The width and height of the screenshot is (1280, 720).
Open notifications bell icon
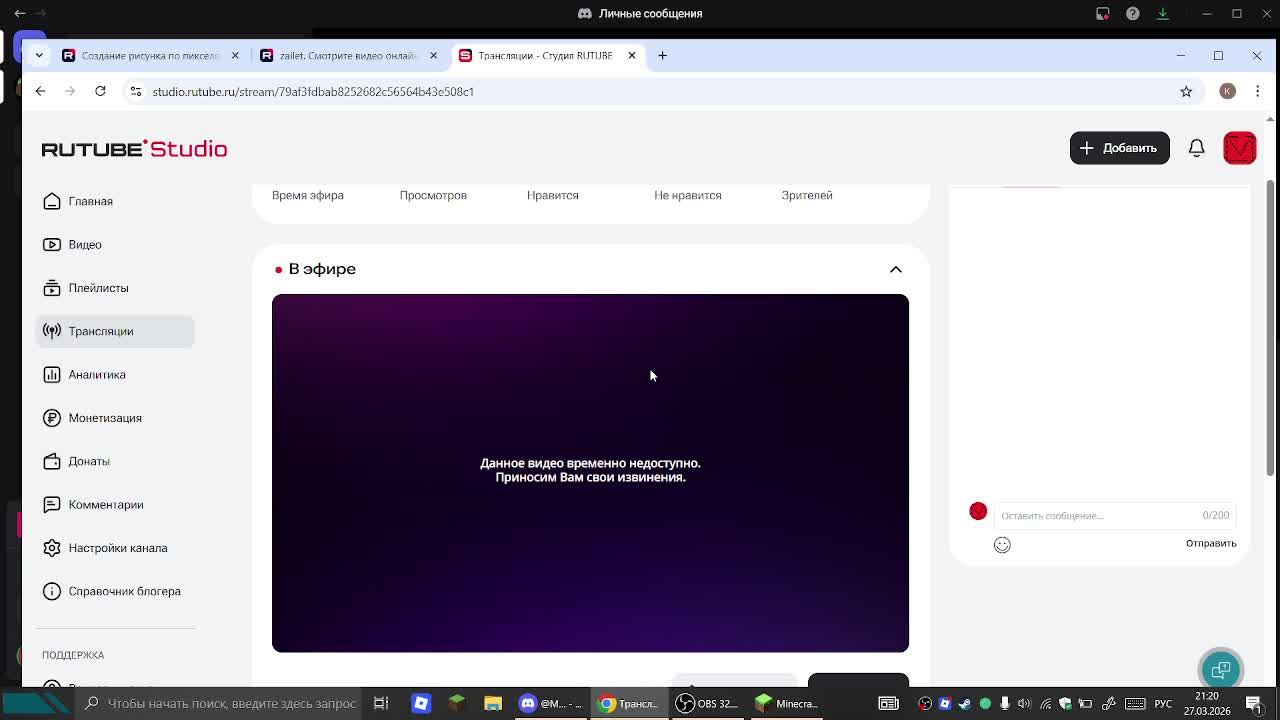pos(1196,148)
